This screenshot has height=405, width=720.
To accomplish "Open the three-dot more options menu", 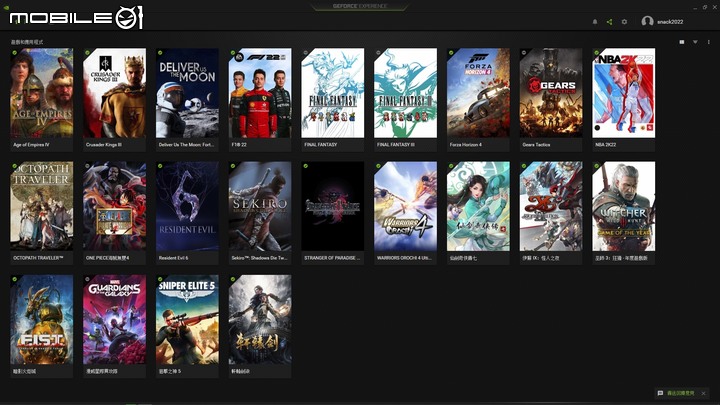I will 709,42.
